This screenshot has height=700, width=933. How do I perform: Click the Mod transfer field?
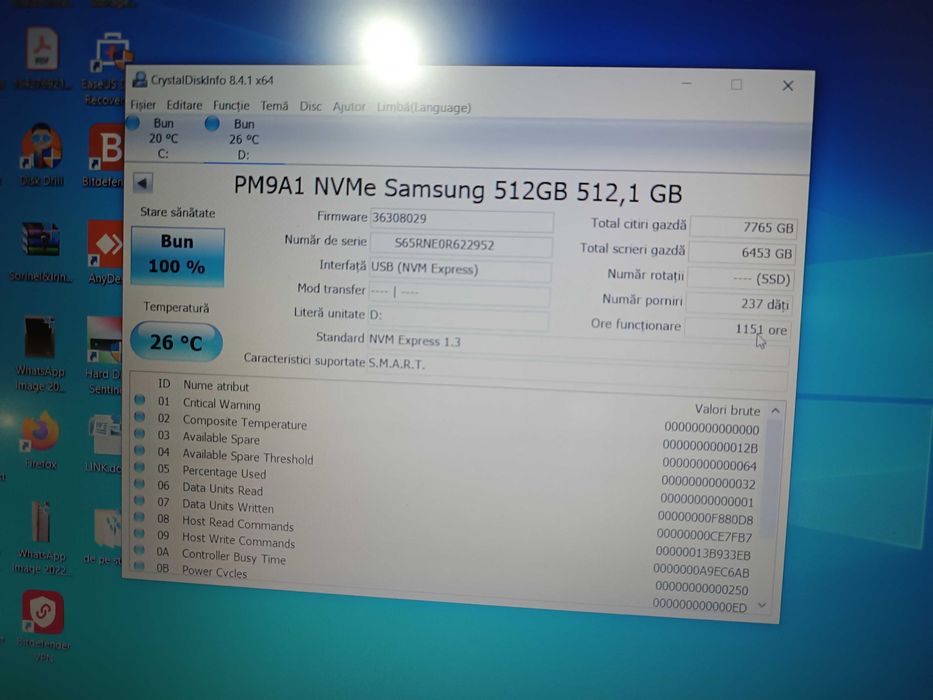click(459, 293)
